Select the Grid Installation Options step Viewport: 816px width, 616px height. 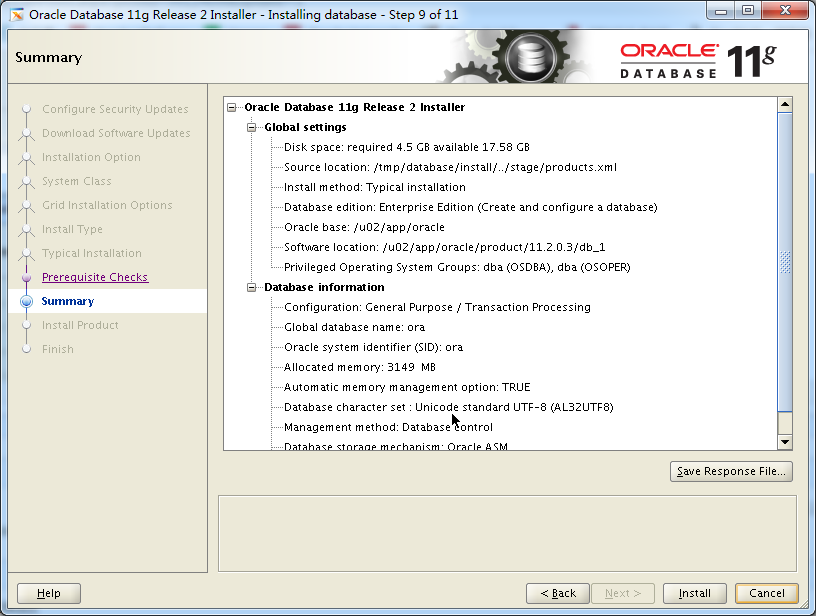107,206
